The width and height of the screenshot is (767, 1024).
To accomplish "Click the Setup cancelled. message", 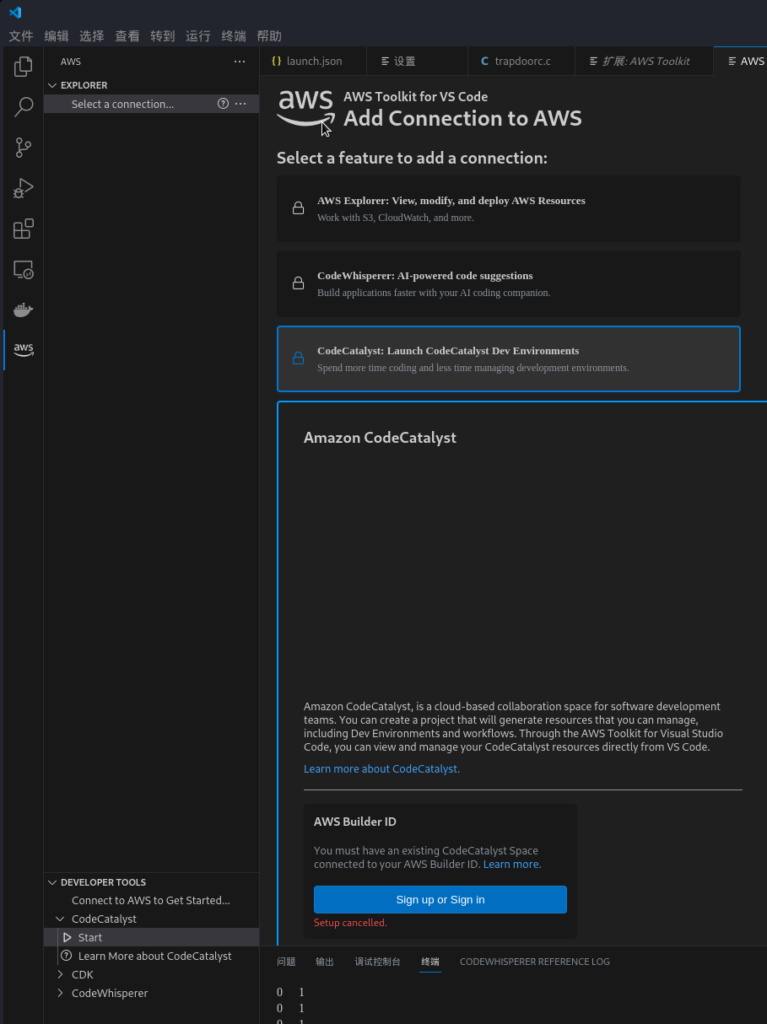I will [x=350, y=922].
